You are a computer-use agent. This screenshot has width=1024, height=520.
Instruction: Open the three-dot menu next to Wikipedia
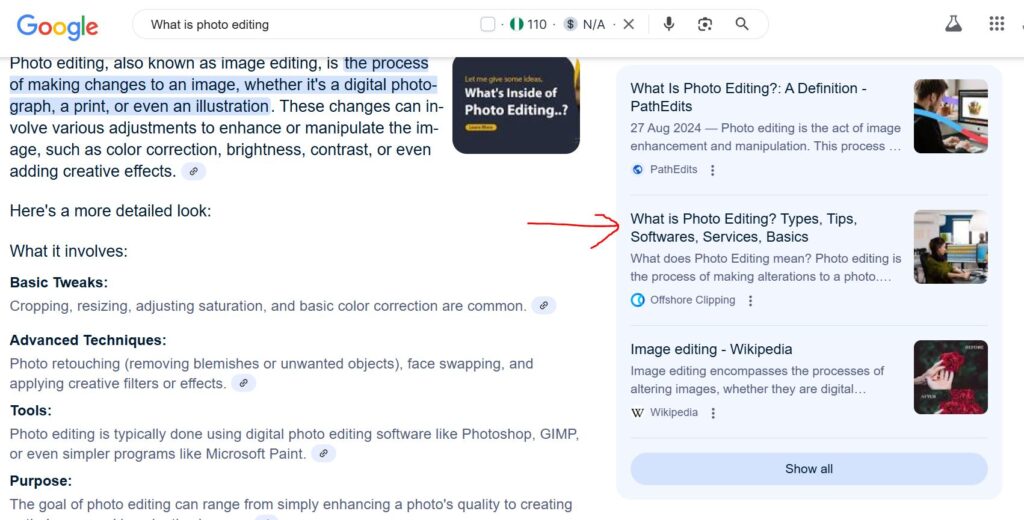point(713,413)
